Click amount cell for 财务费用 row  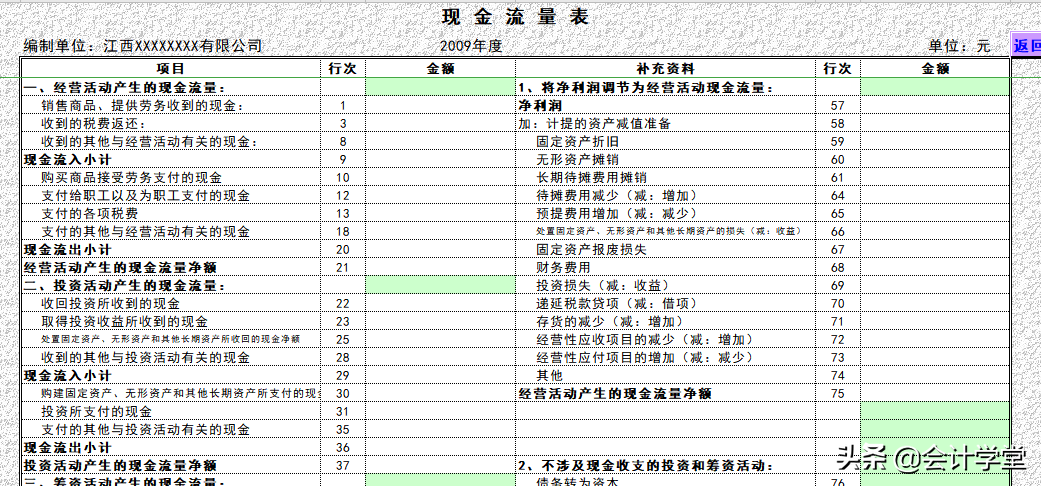point(935,268)
